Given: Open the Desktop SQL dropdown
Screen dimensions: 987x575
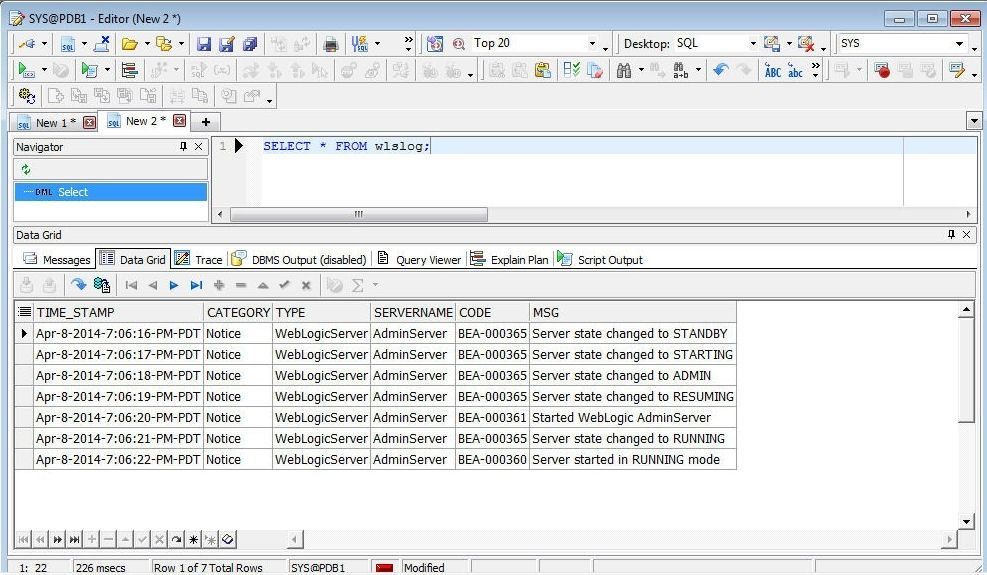Looking at the screenshot, I should (753, 43).
